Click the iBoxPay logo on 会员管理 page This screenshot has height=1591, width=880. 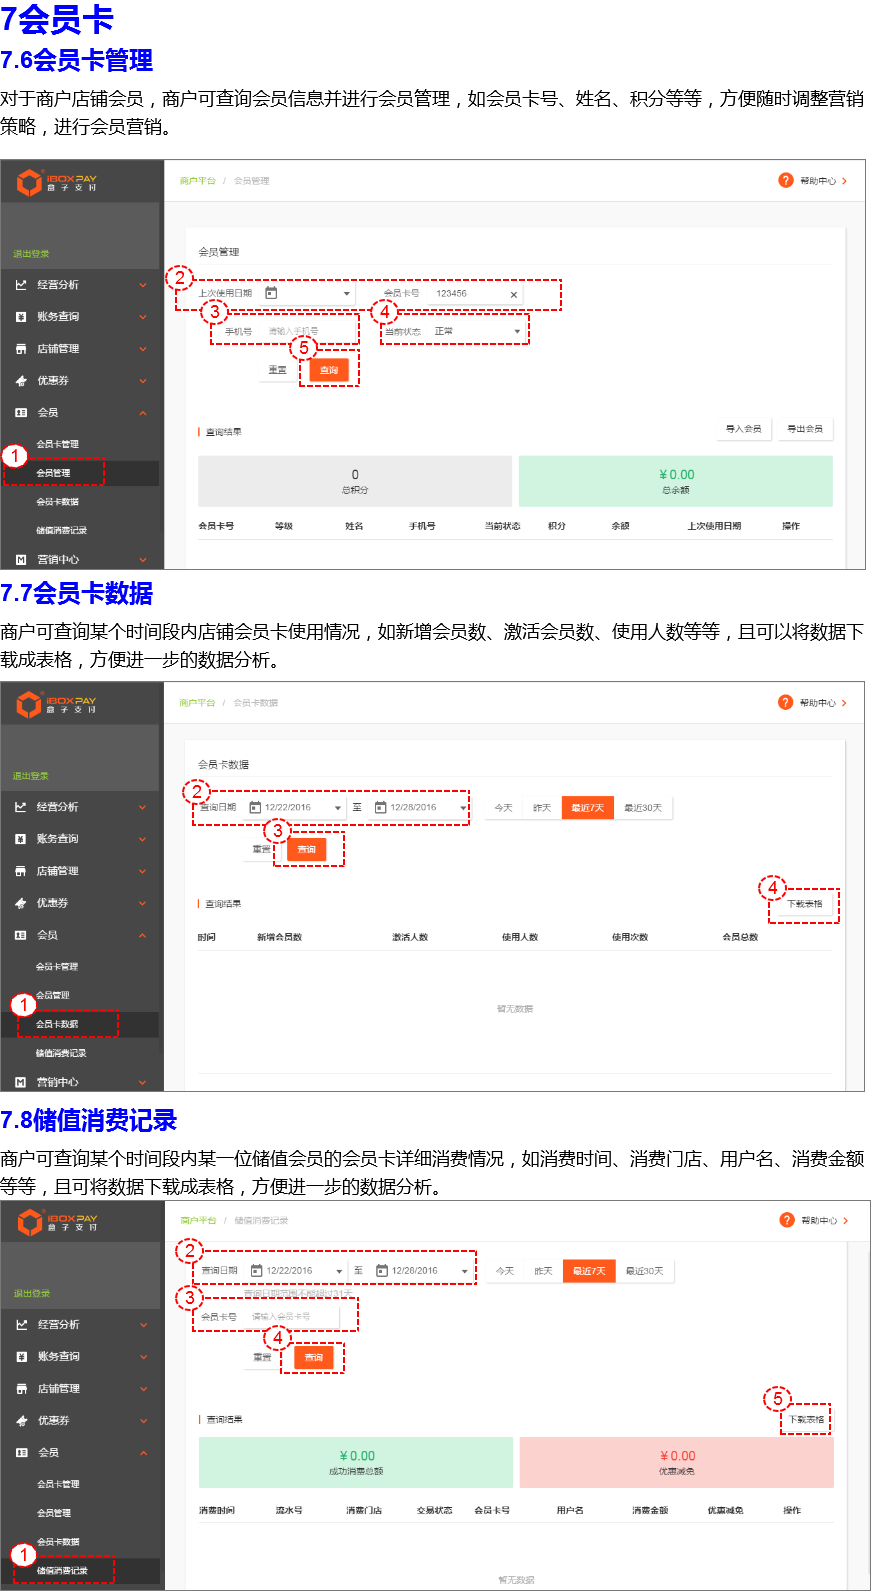click(57, 182)
